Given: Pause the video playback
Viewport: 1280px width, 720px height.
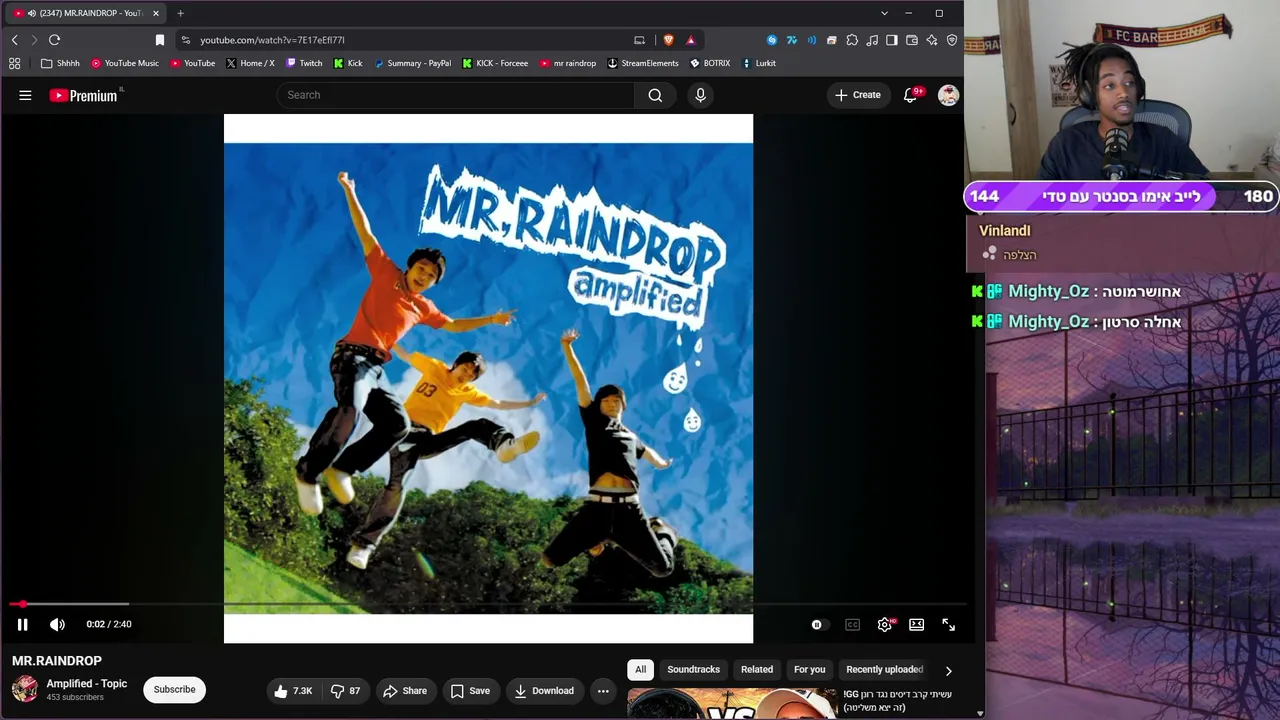Looking at the screenshot, I should coord(22,624).
